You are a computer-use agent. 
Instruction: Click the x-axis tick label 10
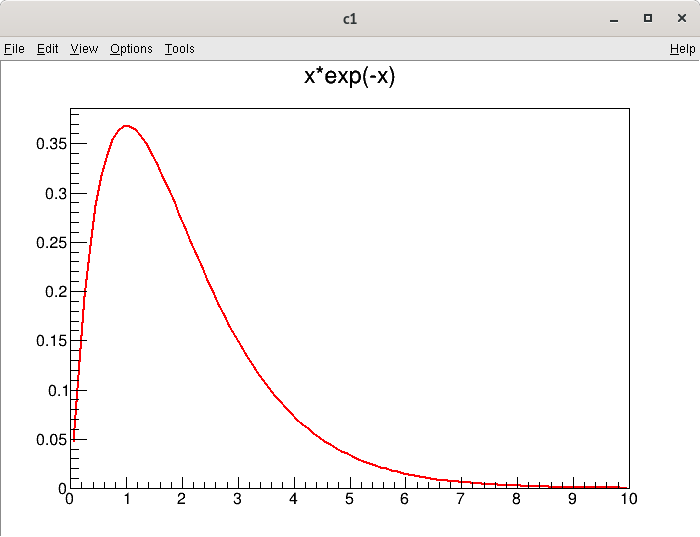pyautogui.click(x=628, y=499)
